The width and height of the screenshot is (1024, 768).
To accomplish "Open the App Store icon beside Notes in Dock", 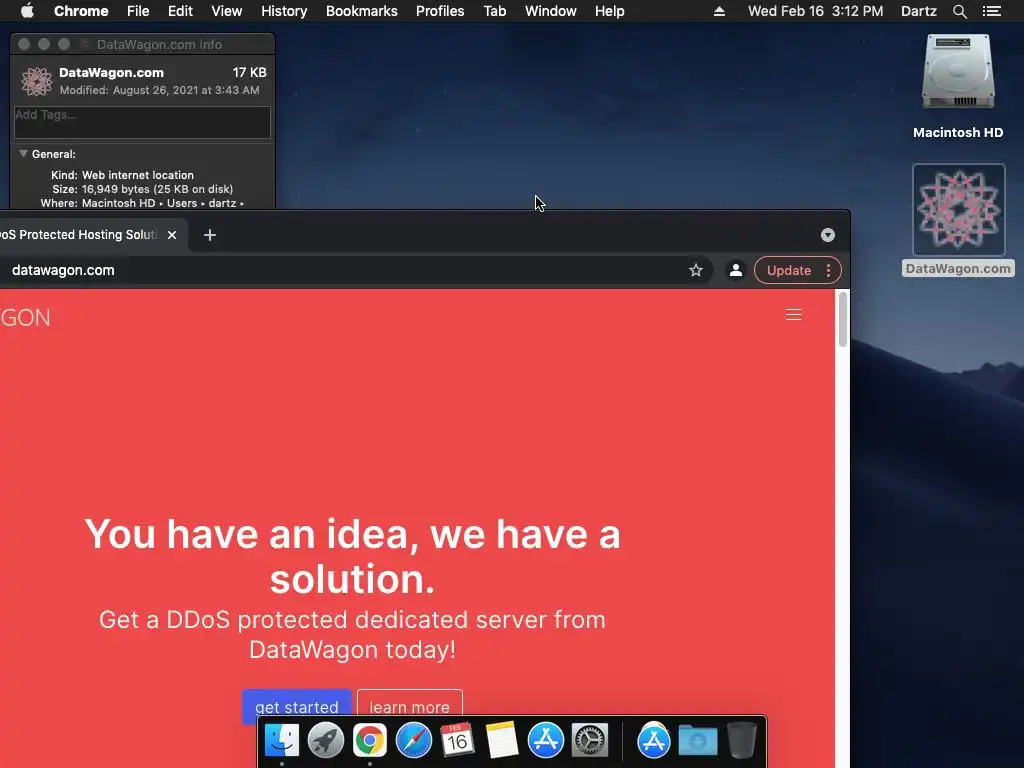I will tap(545, 741).
